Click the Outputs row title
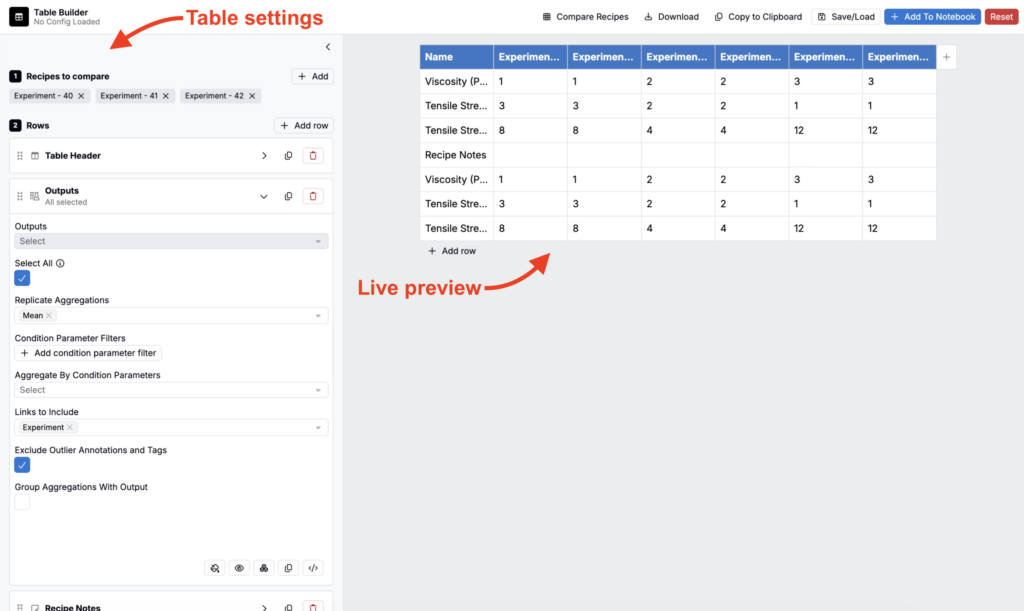Image resolution: width=1024 pixels, height=611 pixels. click(62, 191)
